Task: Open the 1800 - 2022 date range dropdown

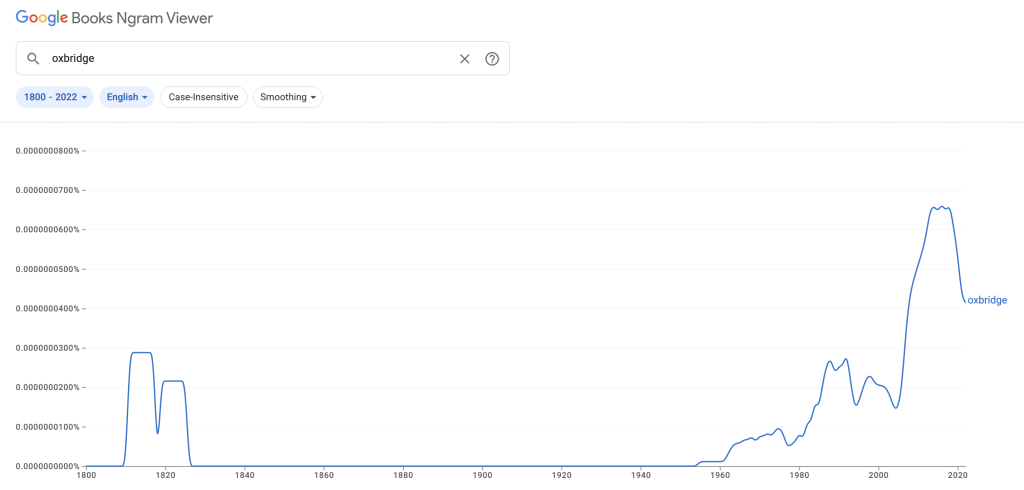Action: click(x=55, y=97)
